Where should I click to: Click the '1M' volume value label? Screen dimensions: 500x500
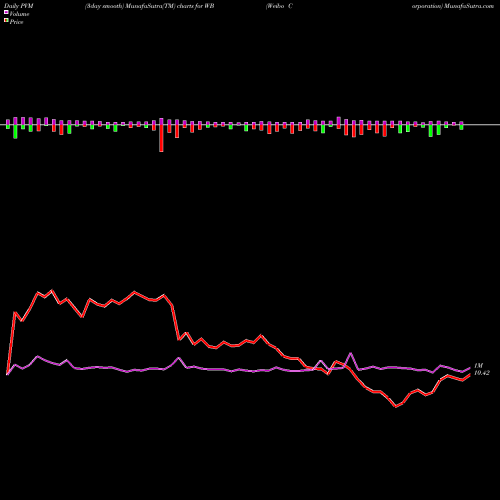(x=479, y=366)
